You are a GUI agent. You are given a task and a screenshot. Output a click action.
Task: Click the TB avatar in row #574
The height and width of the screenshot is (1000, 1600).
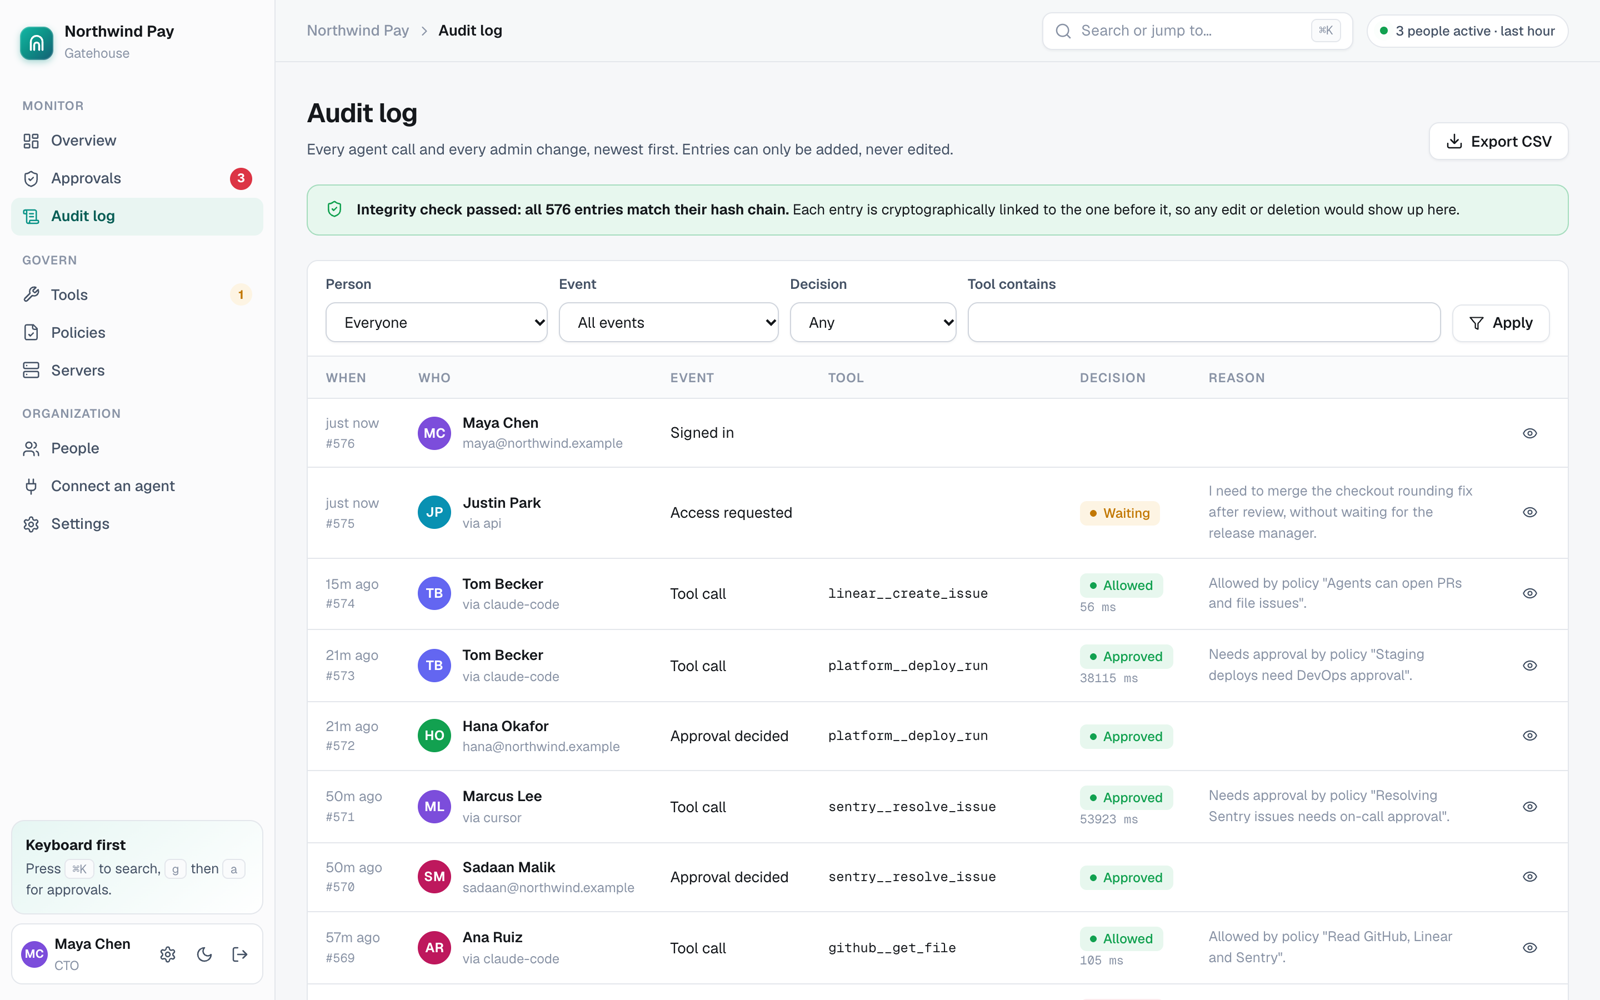pos(434,594)
